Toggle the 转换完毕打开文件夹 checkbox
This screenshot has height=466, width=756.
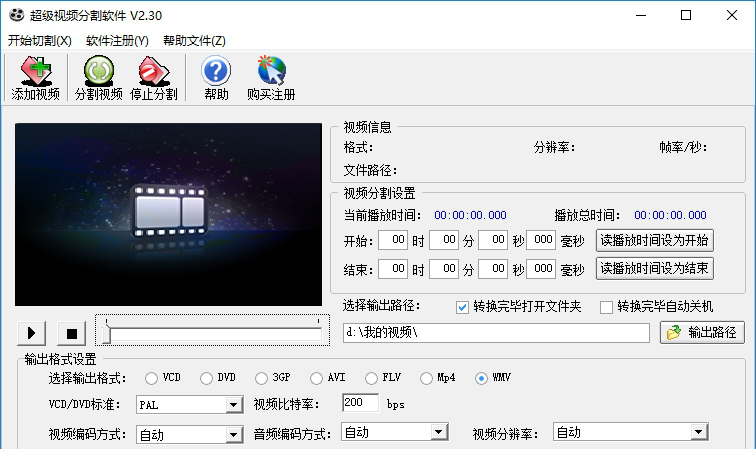[x=463, y=307]
